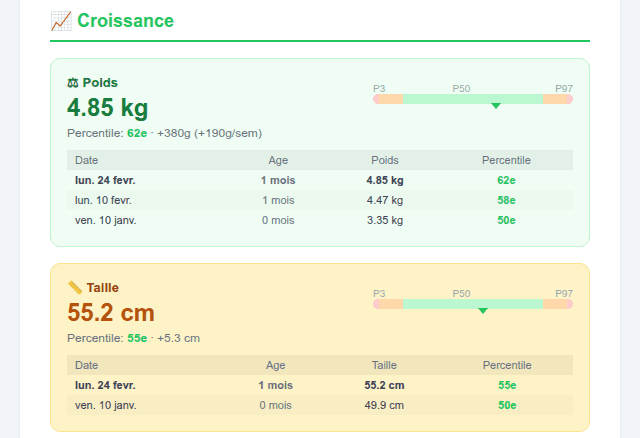
Task: Click the Poids percentile triangle marker
Action: (x=496, y=106)
